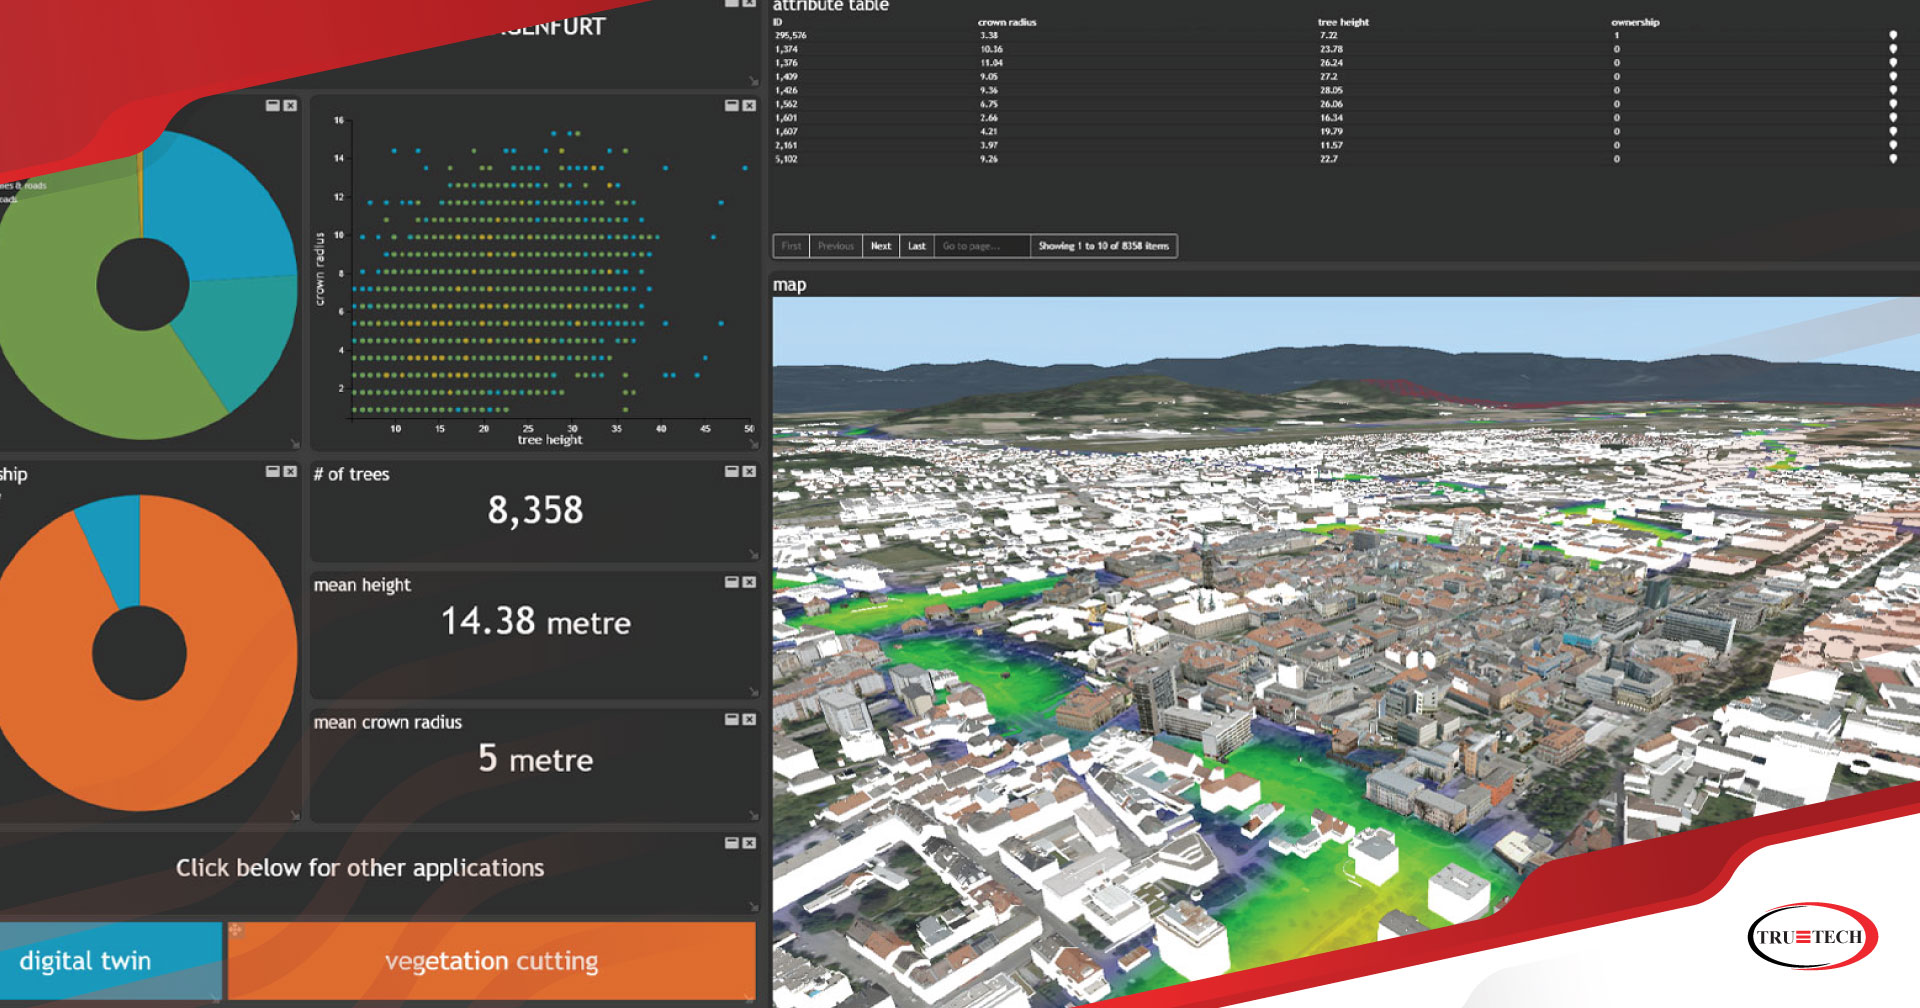1920x1008 pixels.
Task: Collapse the mean height panel
Action: point(732,582)
